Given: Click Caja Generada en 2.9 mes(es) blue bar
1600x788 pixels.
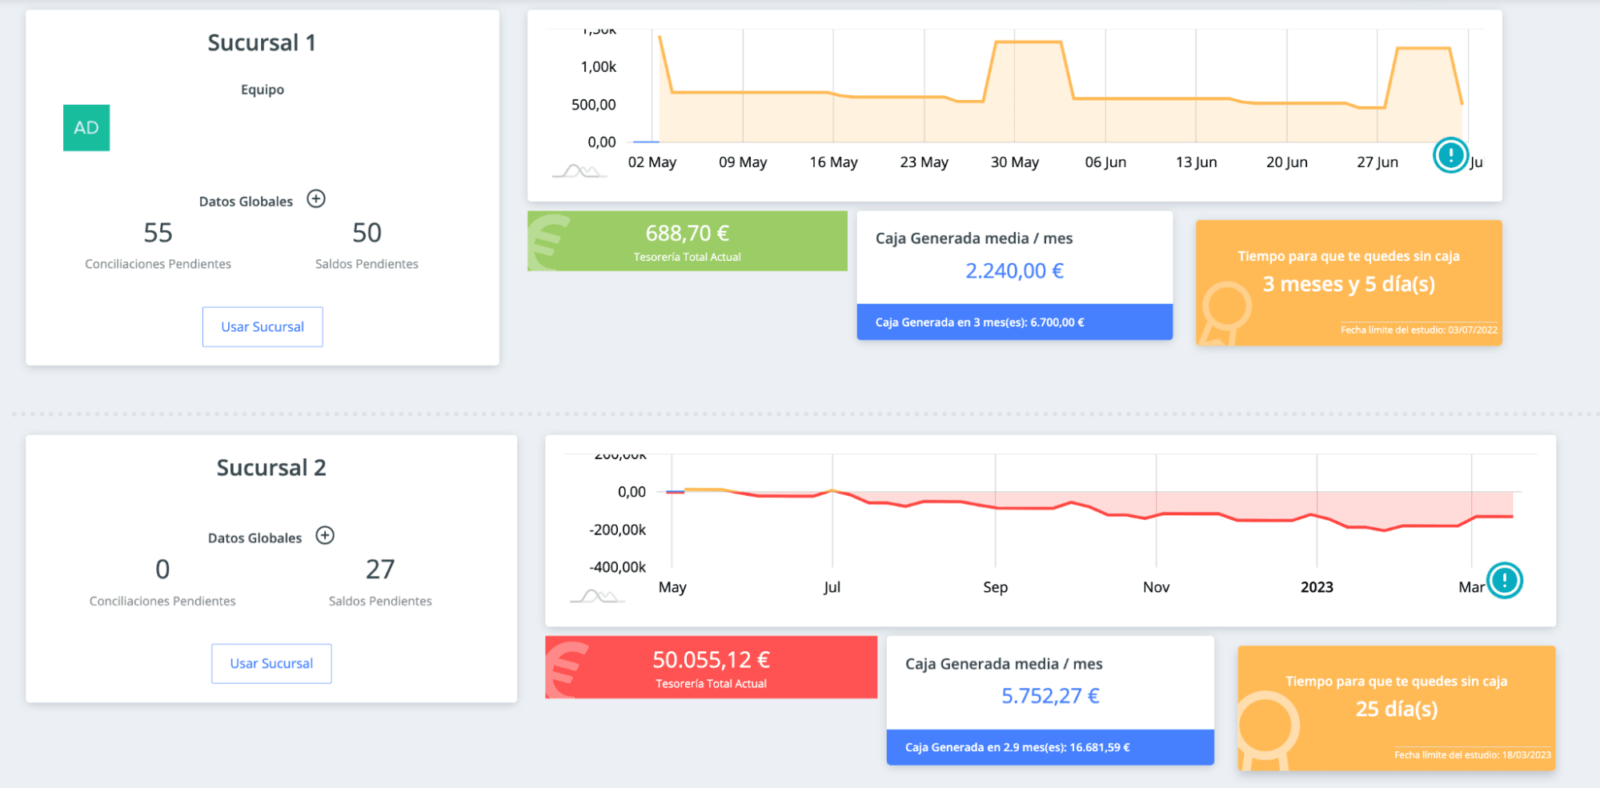Looking at the screenshot, I should (x=1050, y=747).
